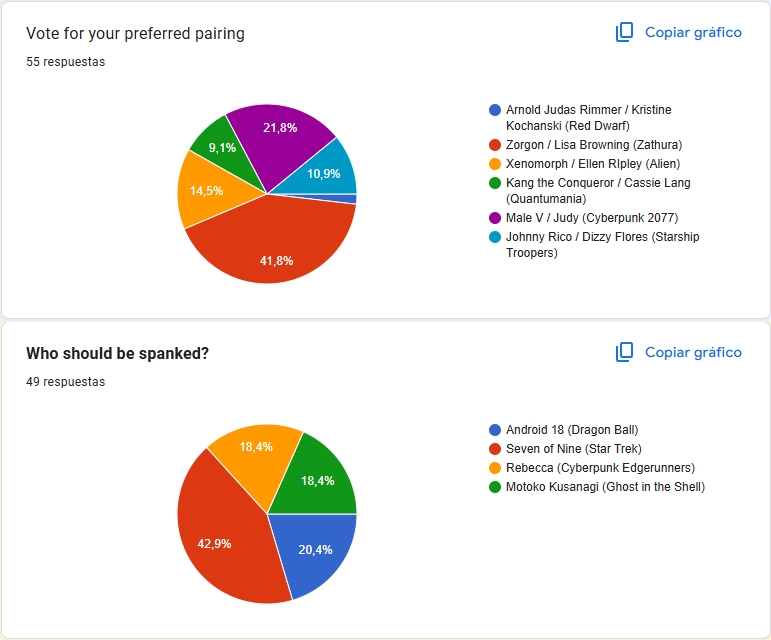Click the blue Arnold Judas Rimmer legend dot
The width and height of the screenshot is (771, 640).
pos(495,110)
